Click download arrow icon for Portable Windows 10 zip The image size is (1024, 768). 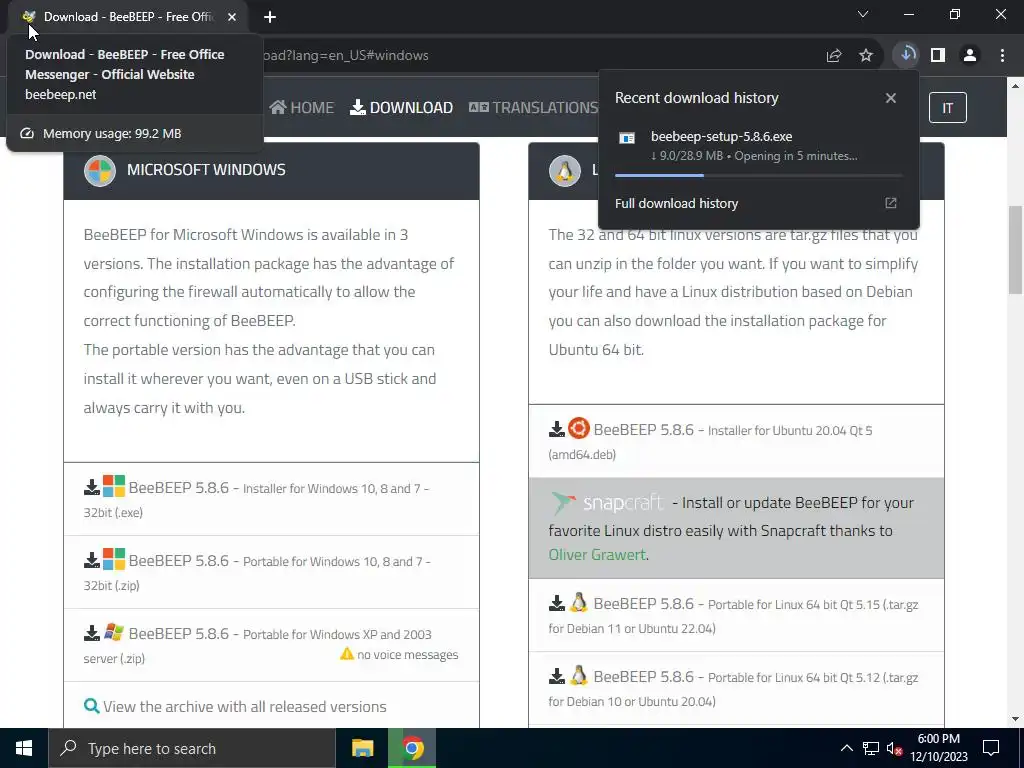tap(91, 561)
